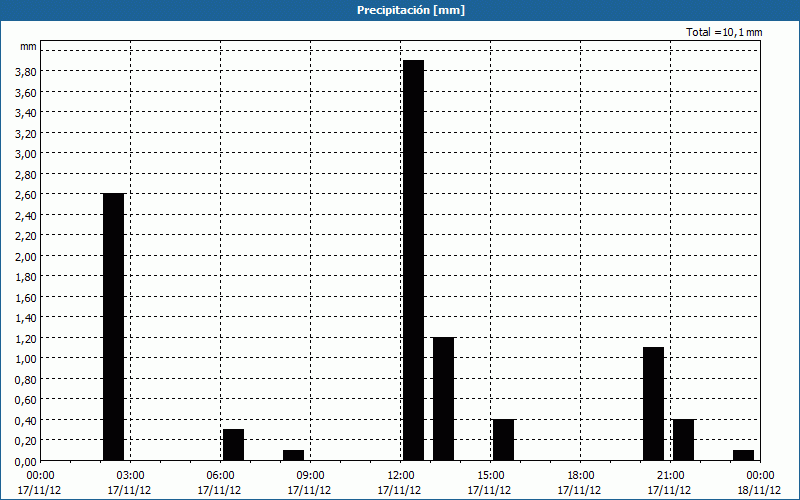Screen dimensions: 800x500
Task: Click the 09:00 time label
Action: (x=311, y=476)
